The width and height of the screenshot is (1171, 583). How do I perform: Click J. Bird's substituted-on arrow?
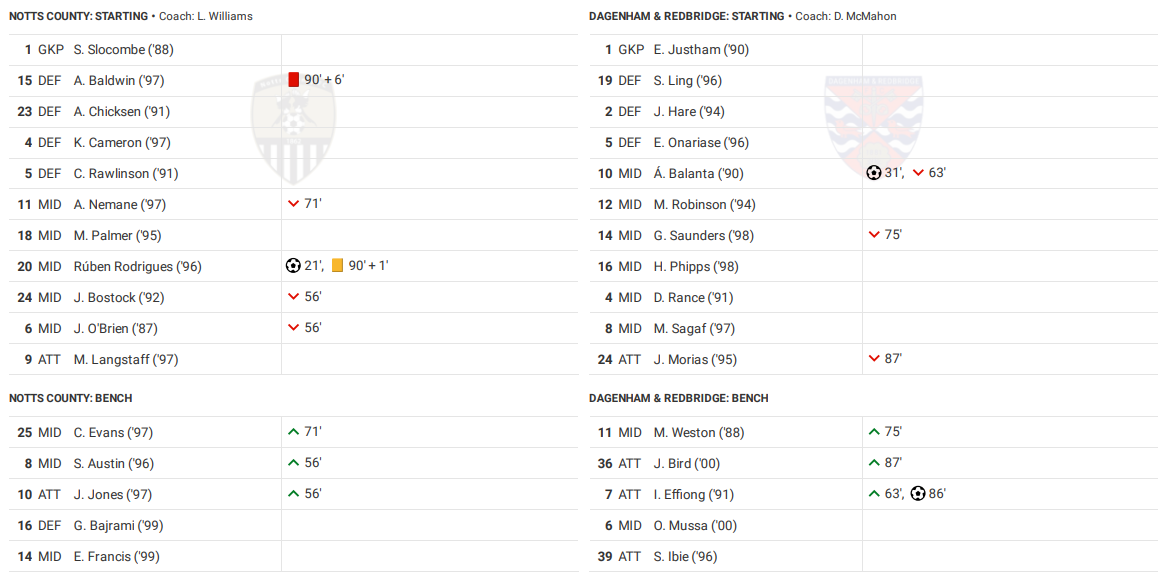pos(874,463)
